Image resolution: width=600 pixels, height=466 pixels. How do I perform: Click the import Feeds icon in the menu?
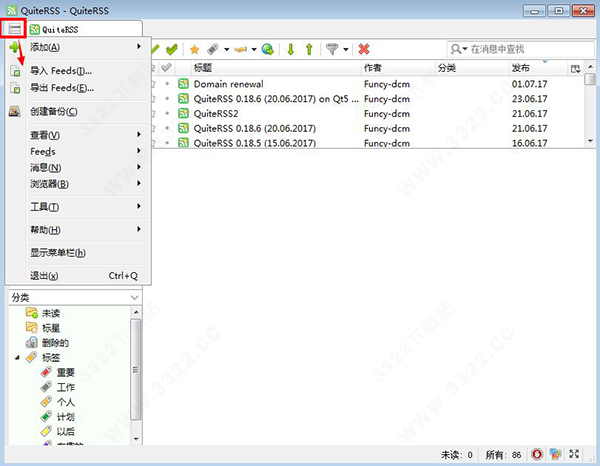(15, 71)
